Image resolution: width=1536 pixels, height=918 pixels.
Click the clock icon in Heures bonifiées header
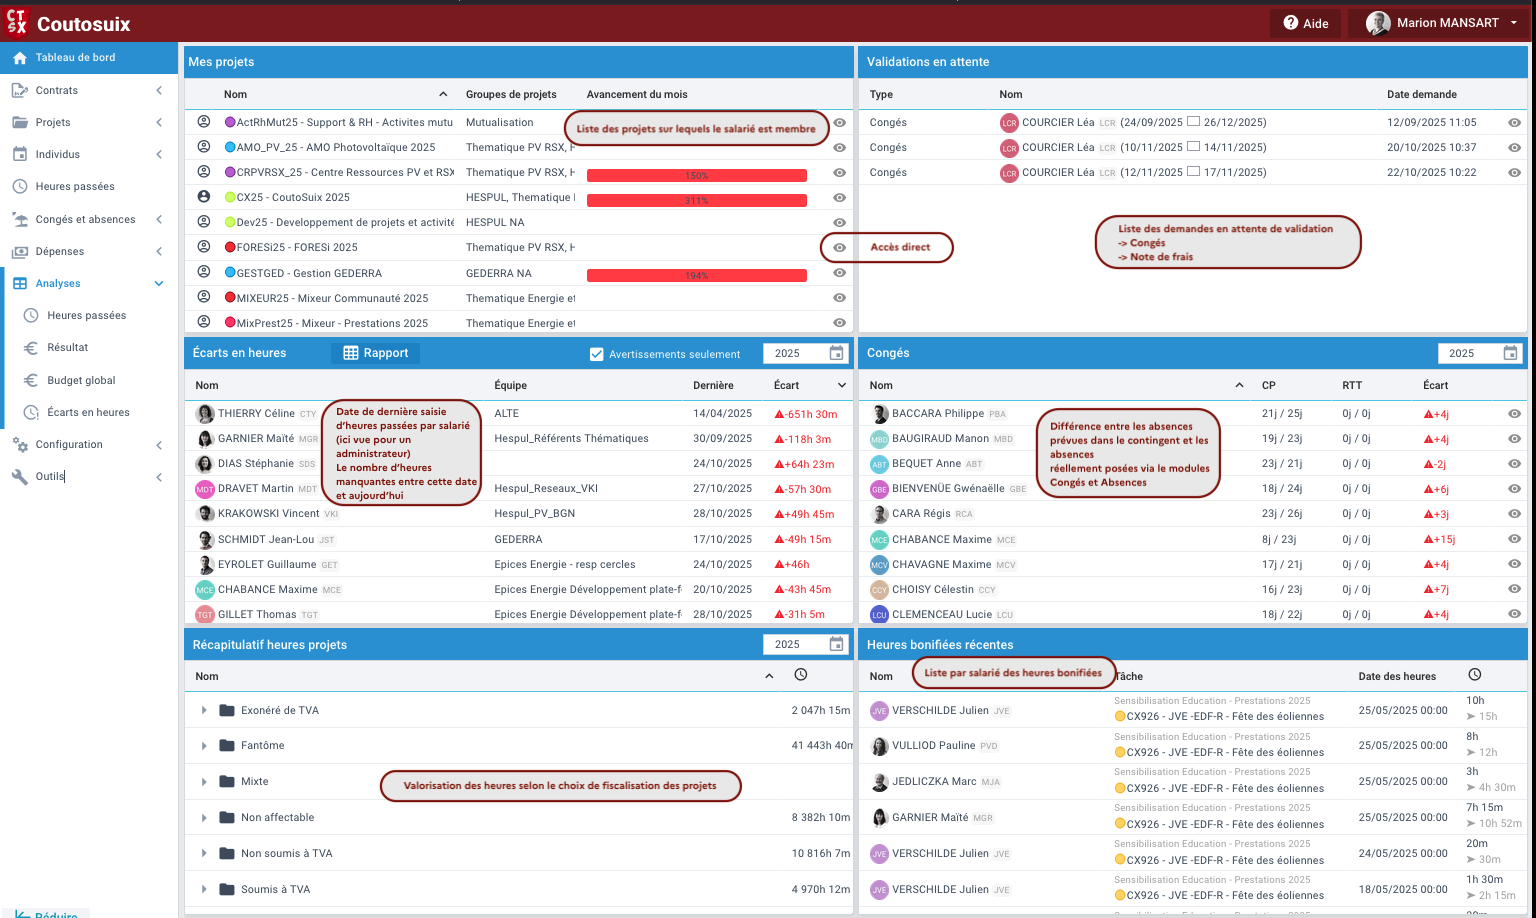pyautogui.click(x=1474, y=675)
